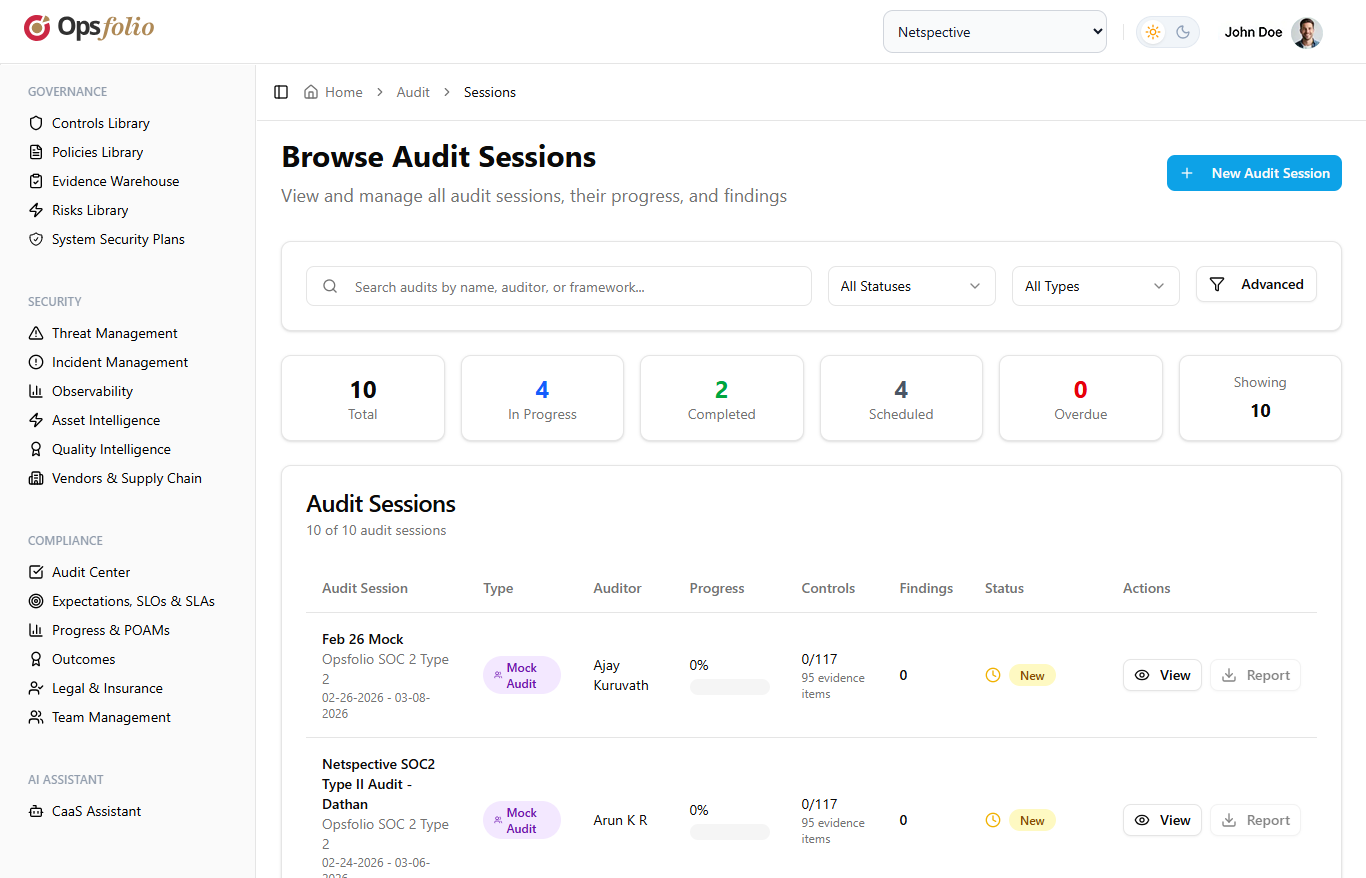Select the Risks Library icon
The image size is (1366, 878).
point(35,210)
